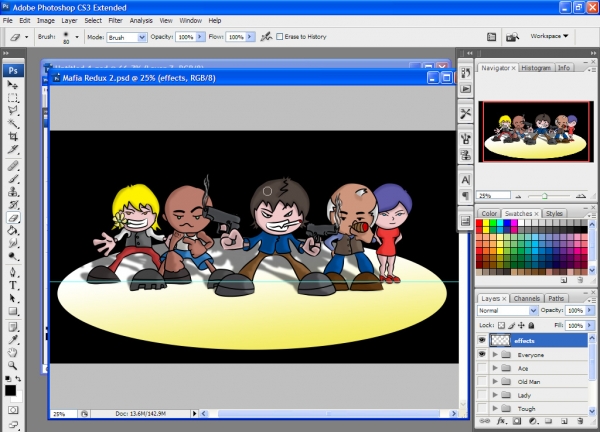Select the Magic Wand tool
Screen dimensions: 600x432
coord(13,124)
